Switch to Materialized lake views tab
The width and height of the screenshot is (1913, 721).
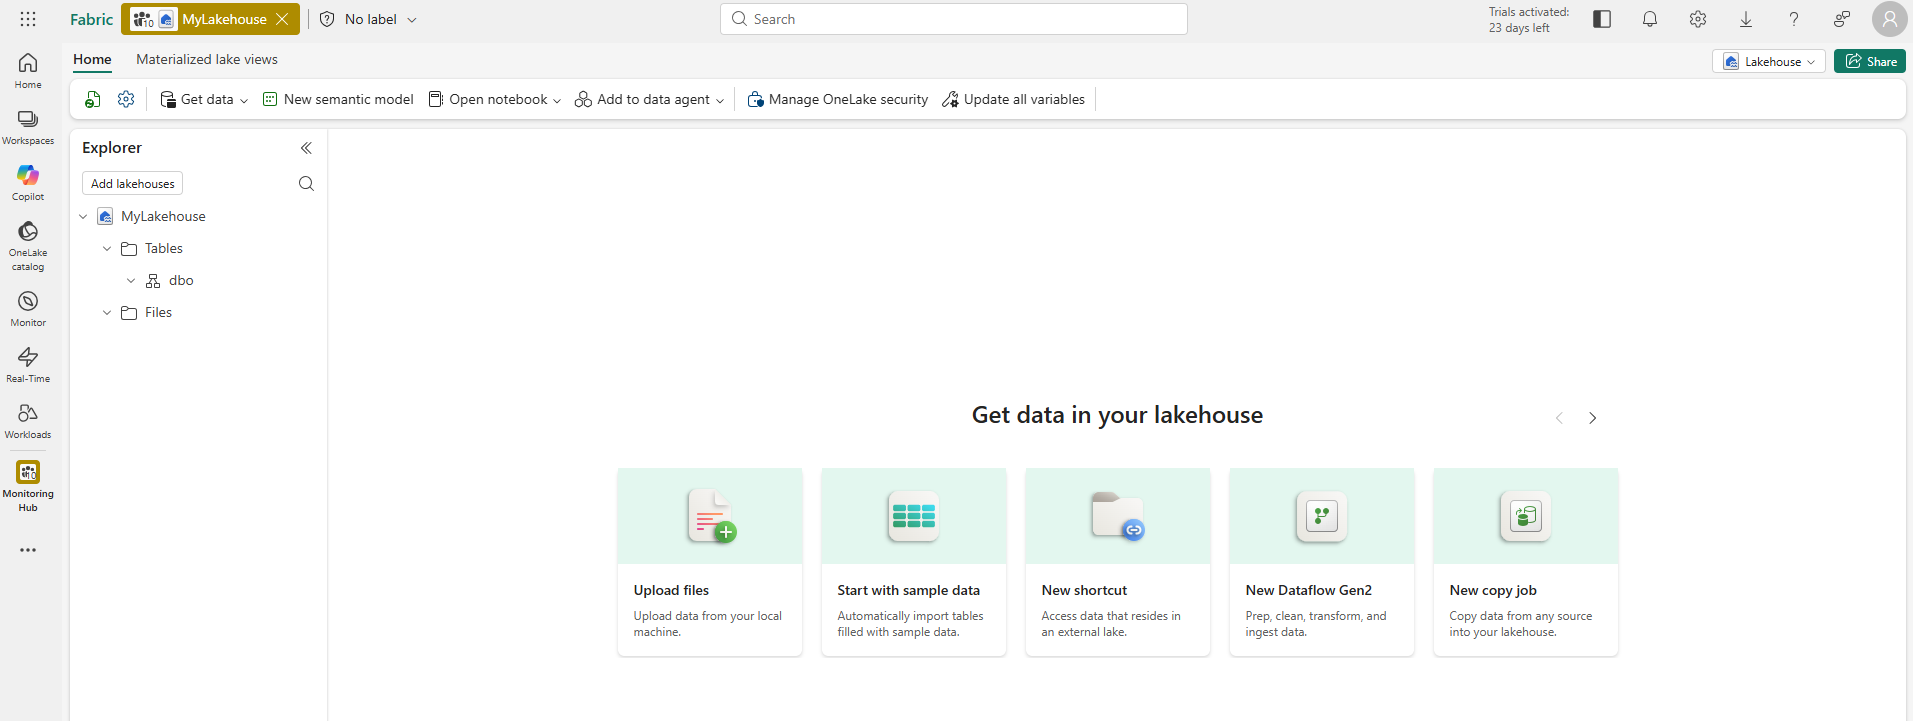point(207,59)
